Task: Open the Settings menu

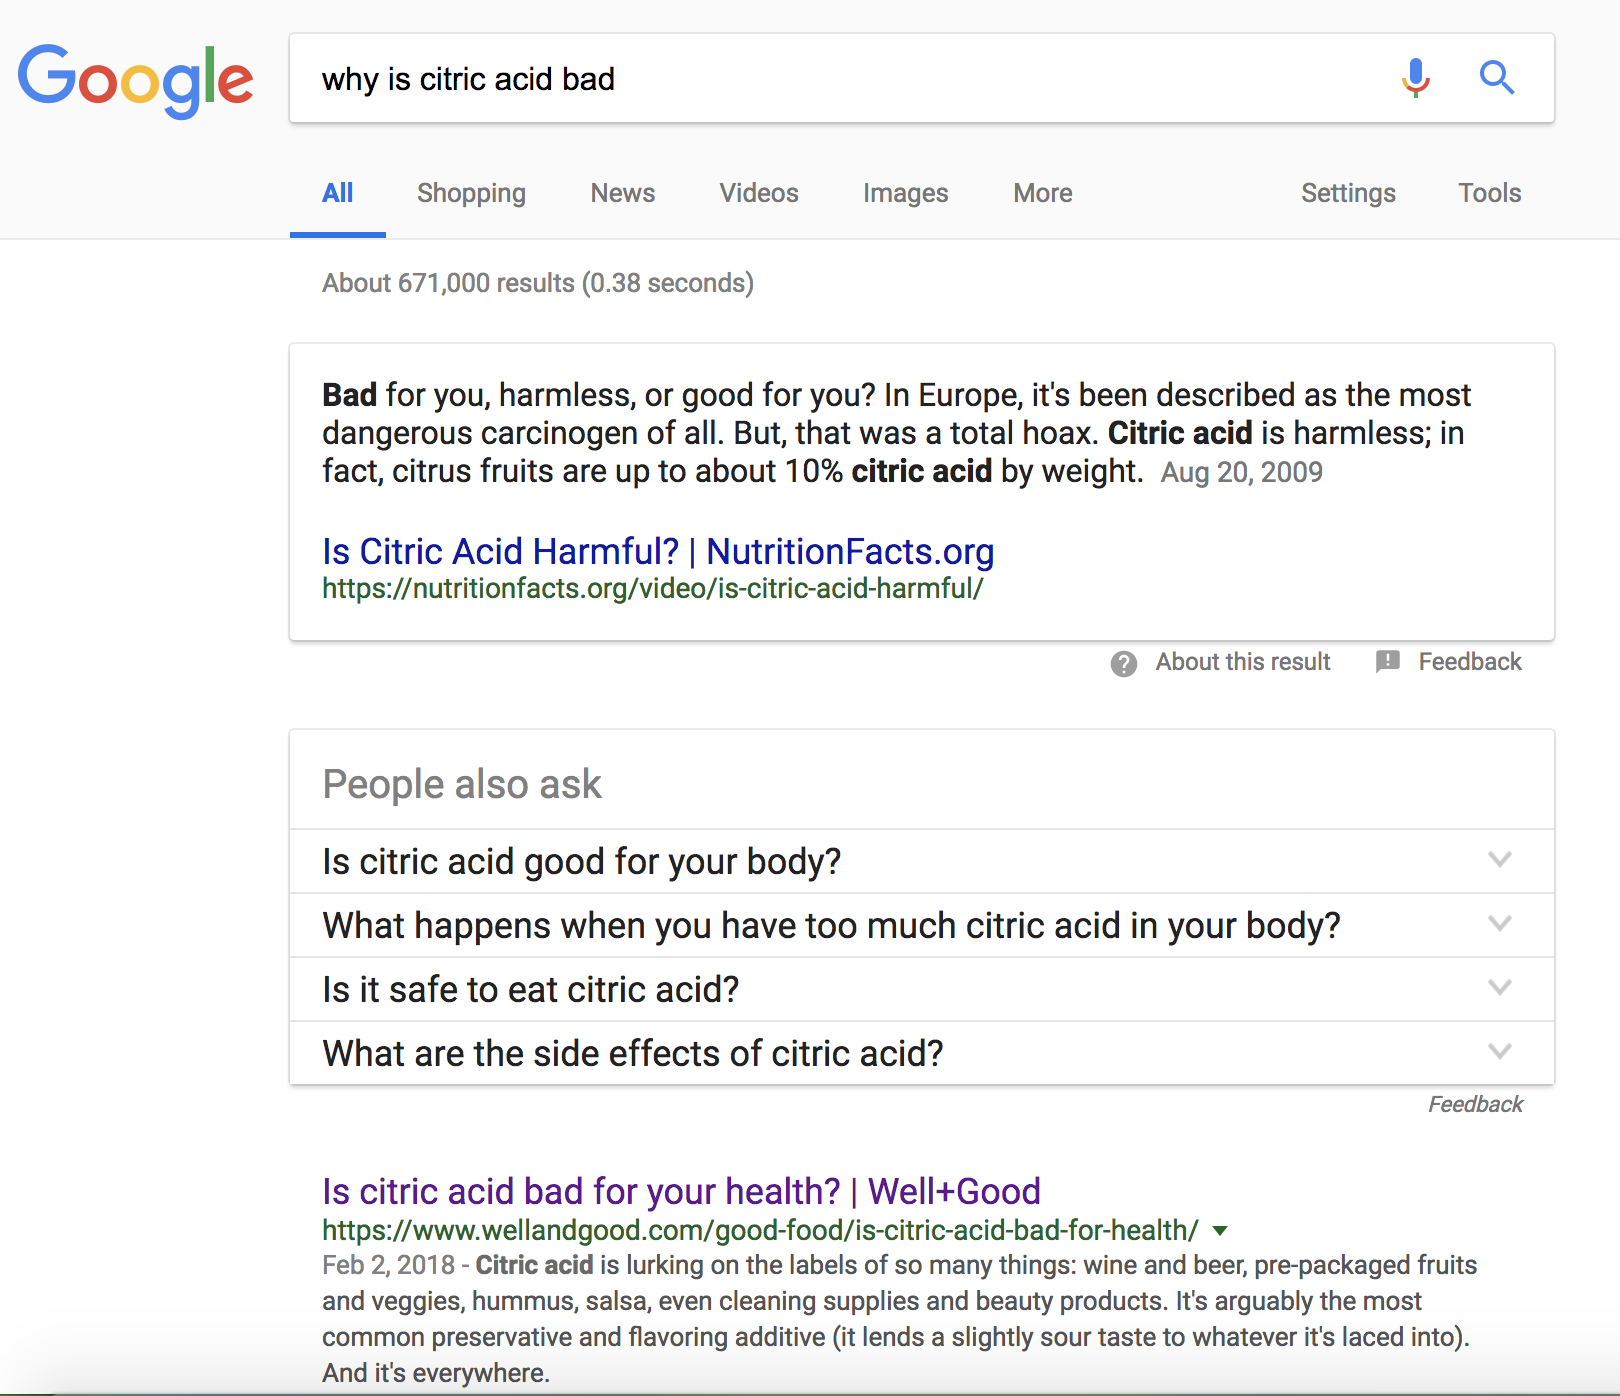Action: click(x=1348, y=193)
